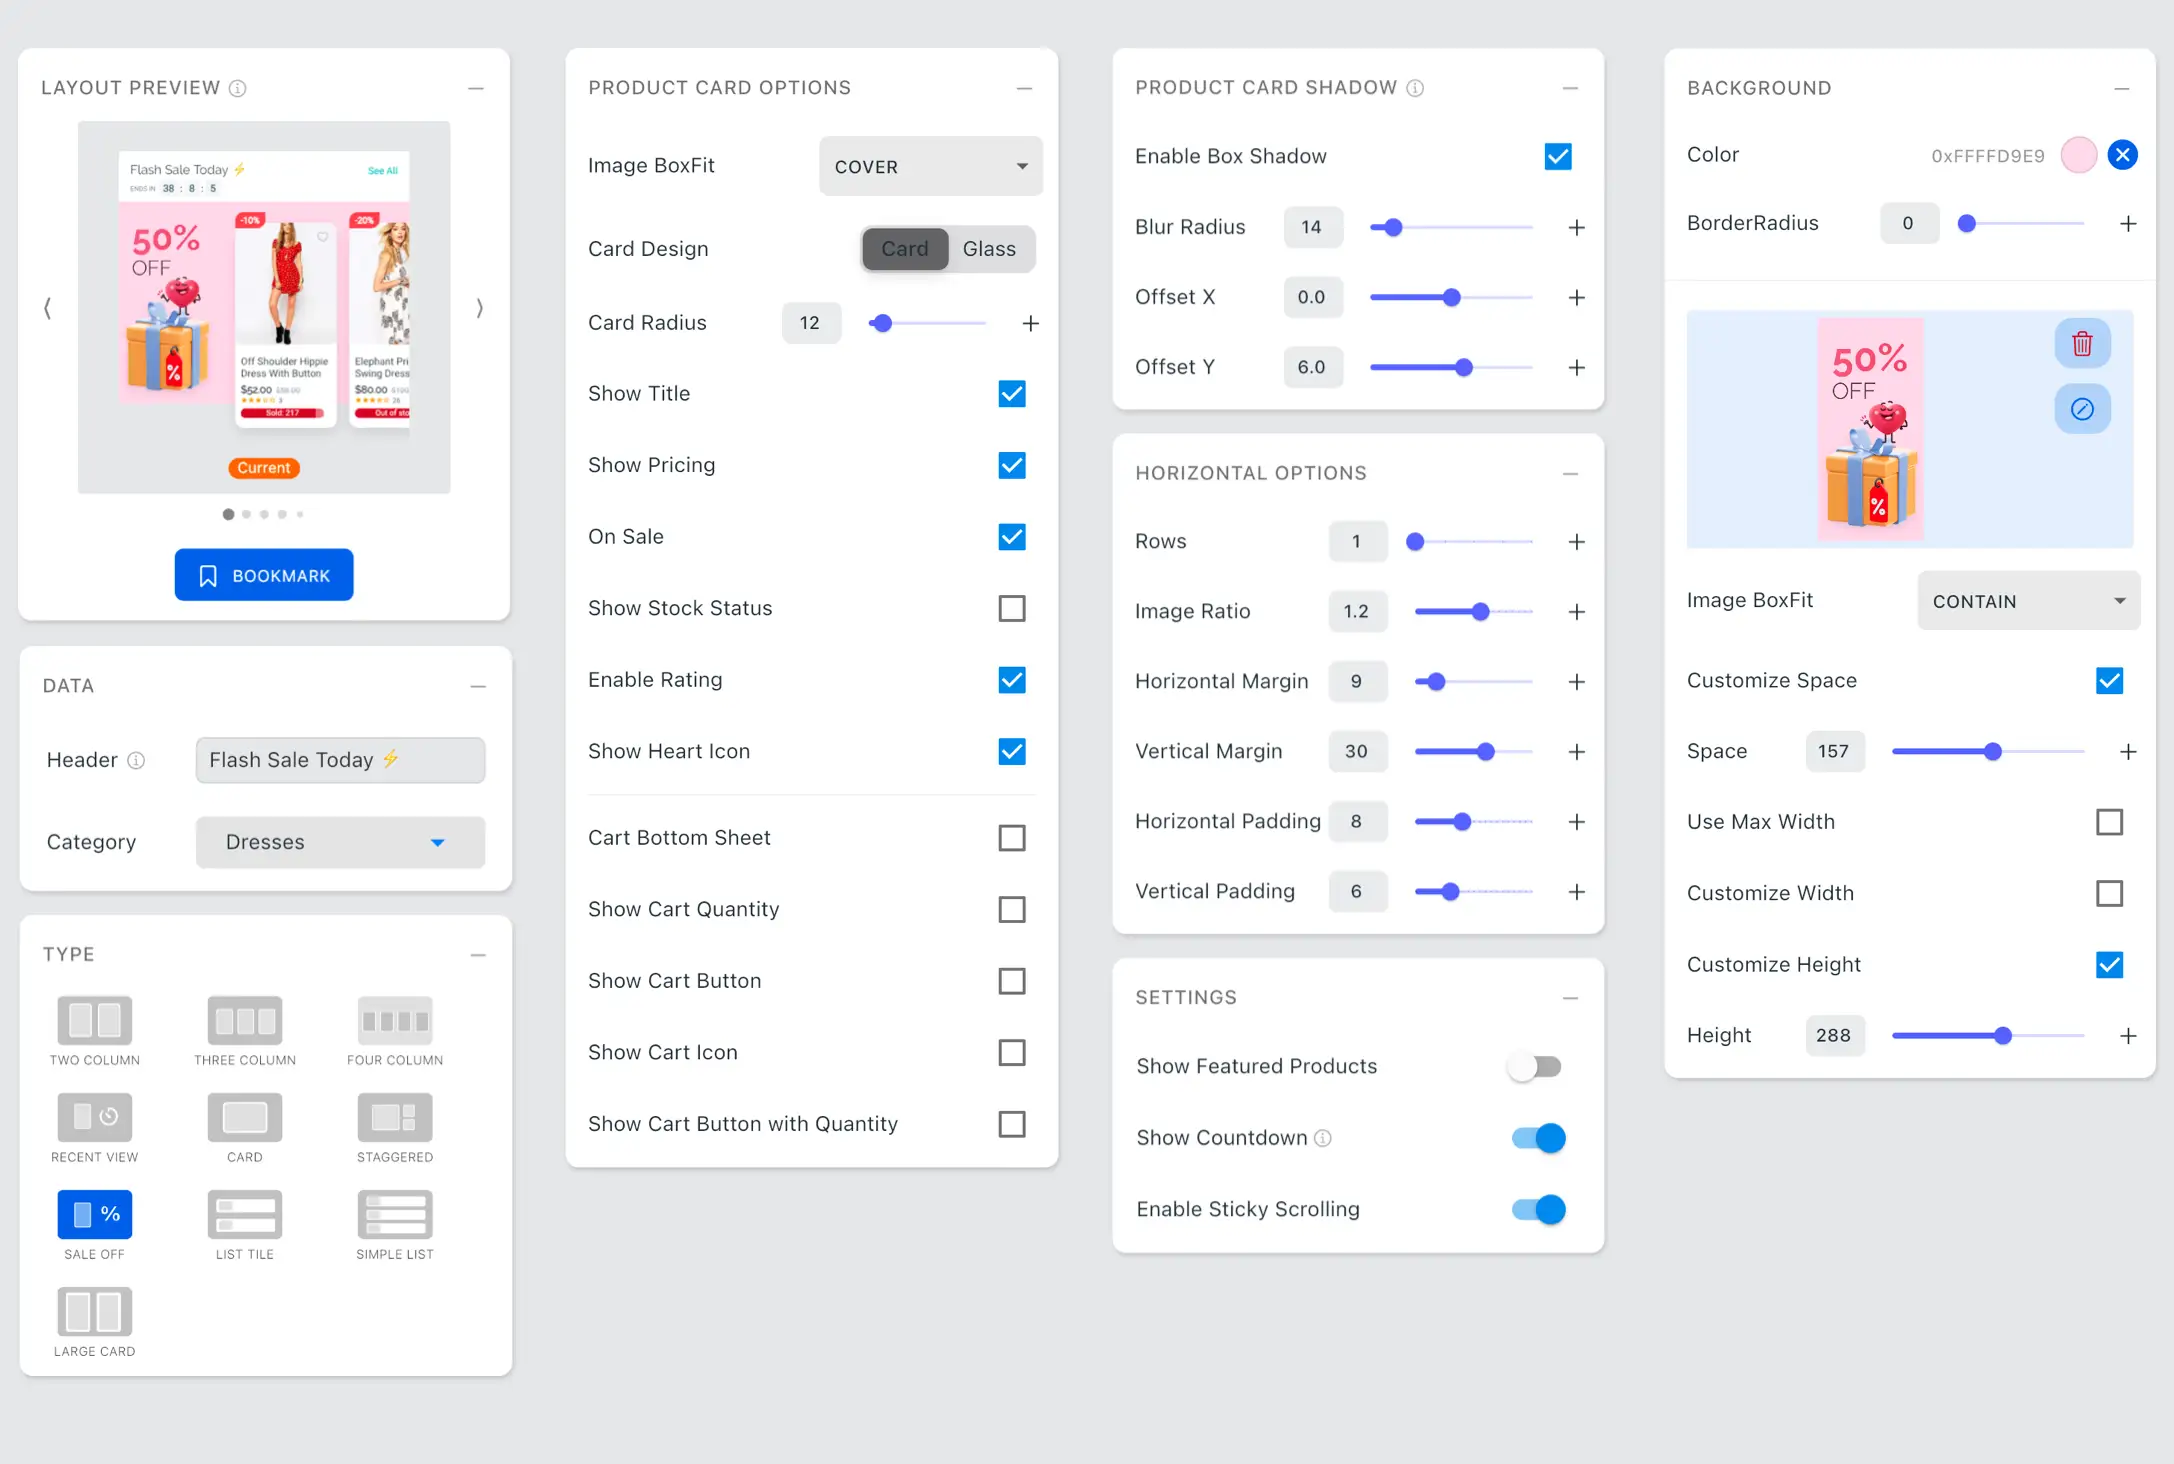Choose the Staggered layout type icon
Viewport: 2174px width, 1464px height.
click(x=395, y=1117)
